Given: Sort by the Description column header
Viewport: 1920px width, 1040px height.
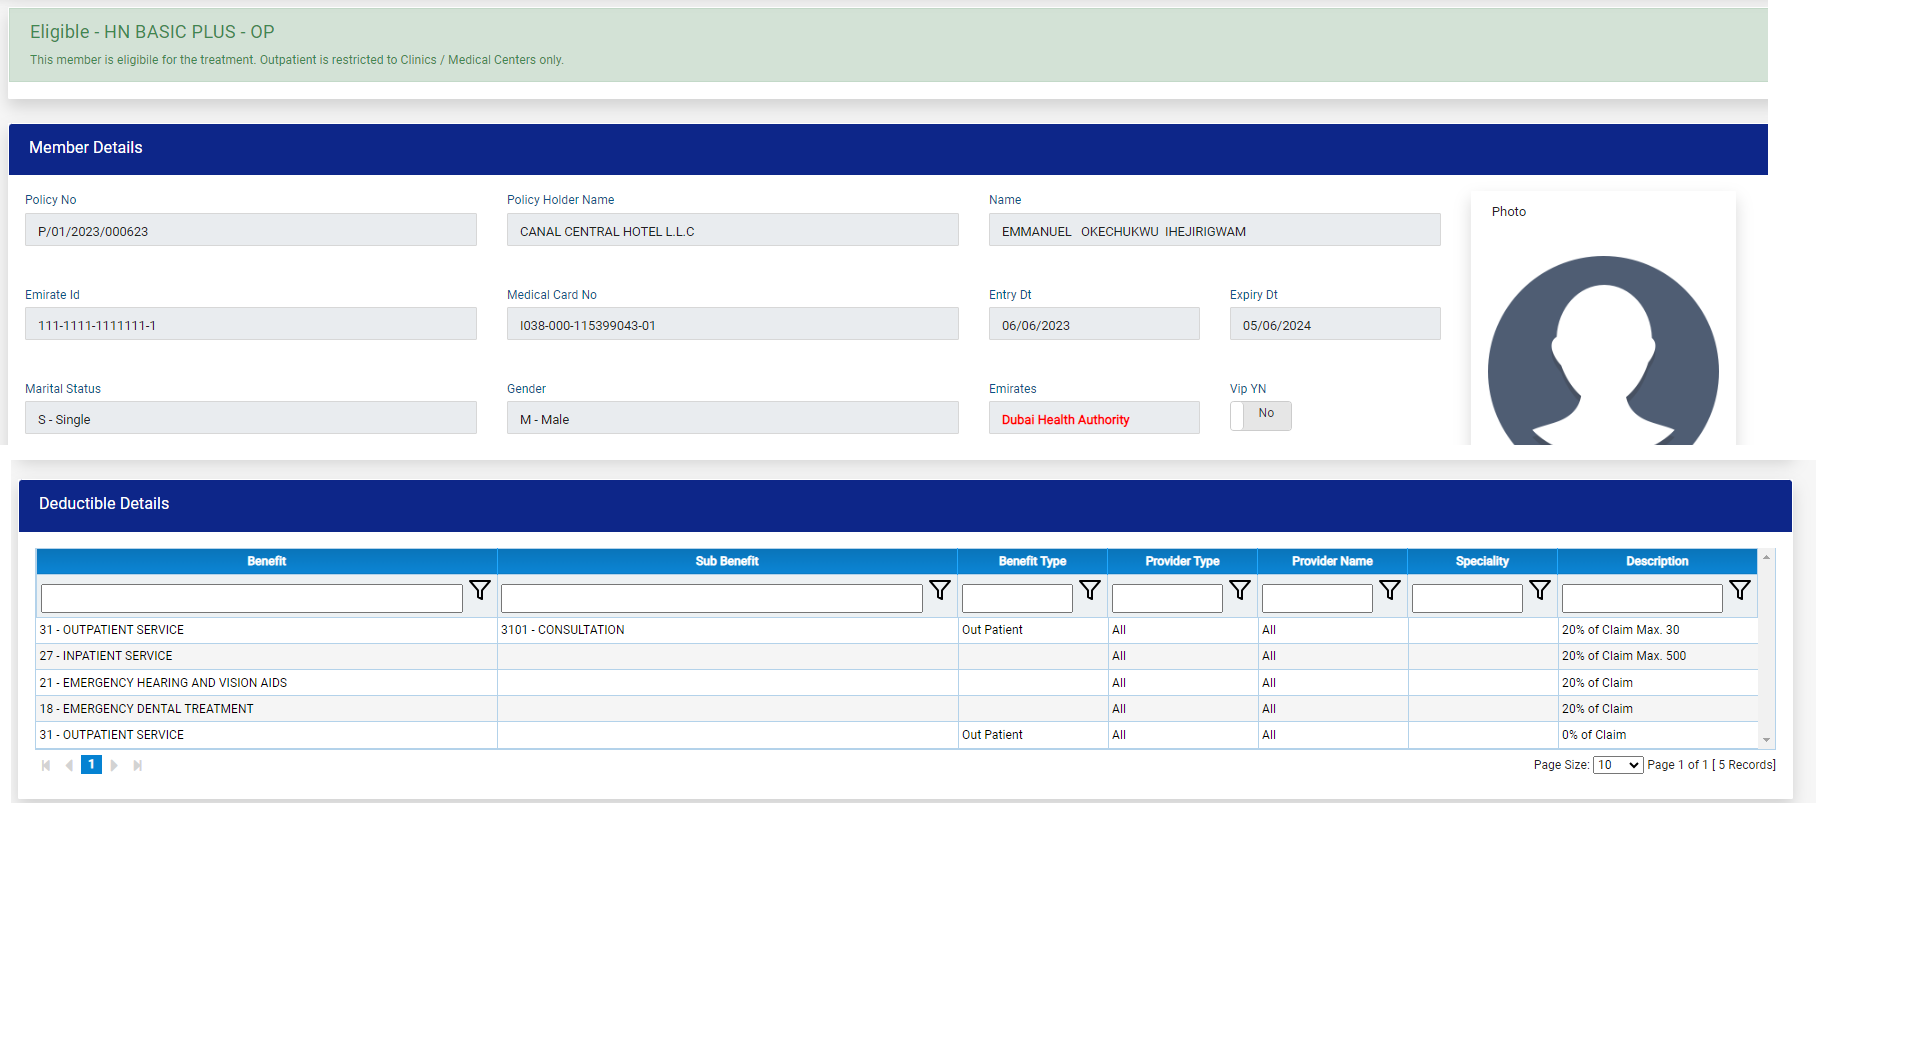Looking at the screenshot, I should (1656, 561).
